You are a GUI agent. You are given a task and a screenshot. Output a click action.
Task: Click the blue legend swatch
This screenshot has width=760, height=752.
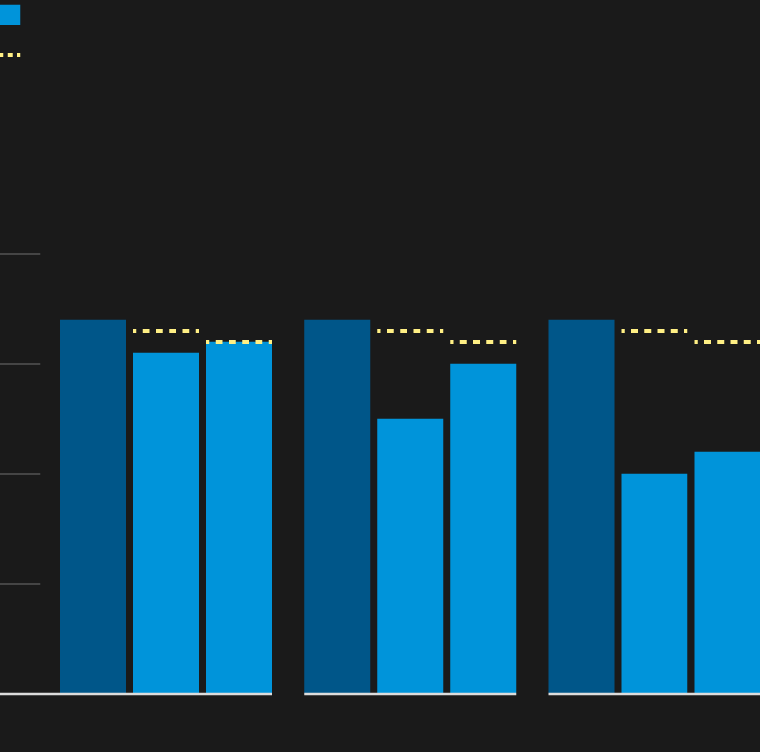pos(9,15)
